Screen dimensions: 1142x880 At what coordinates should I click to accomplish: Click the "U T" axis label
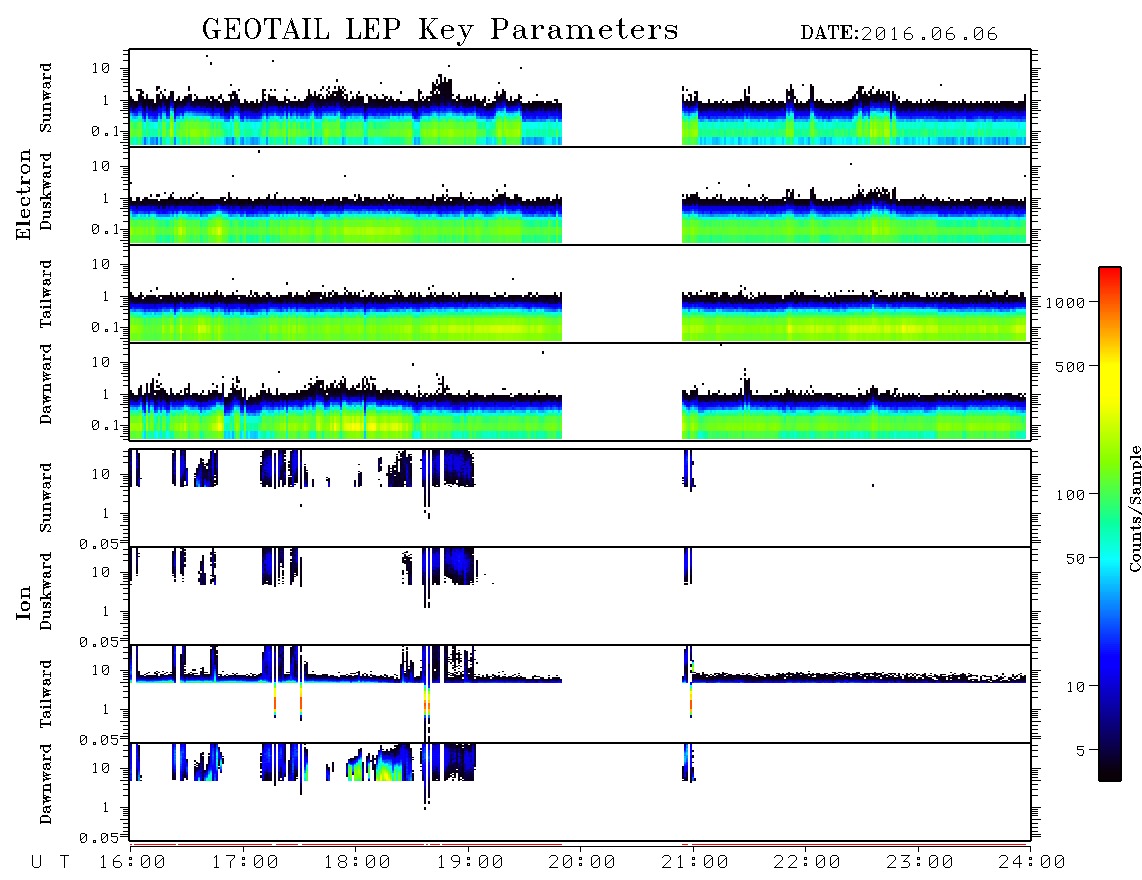(51, 863)
